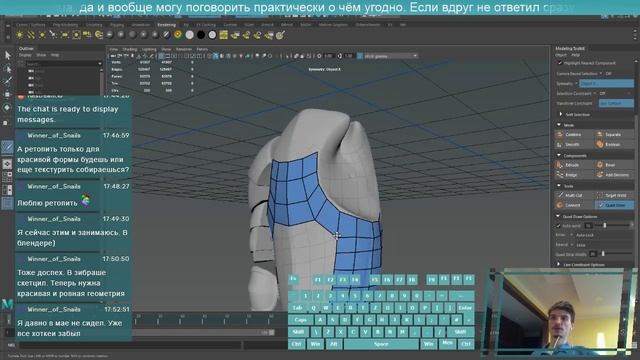Click the Smooth mesh icon
This screenshot has height=360, width=640.
coord(559,144)
